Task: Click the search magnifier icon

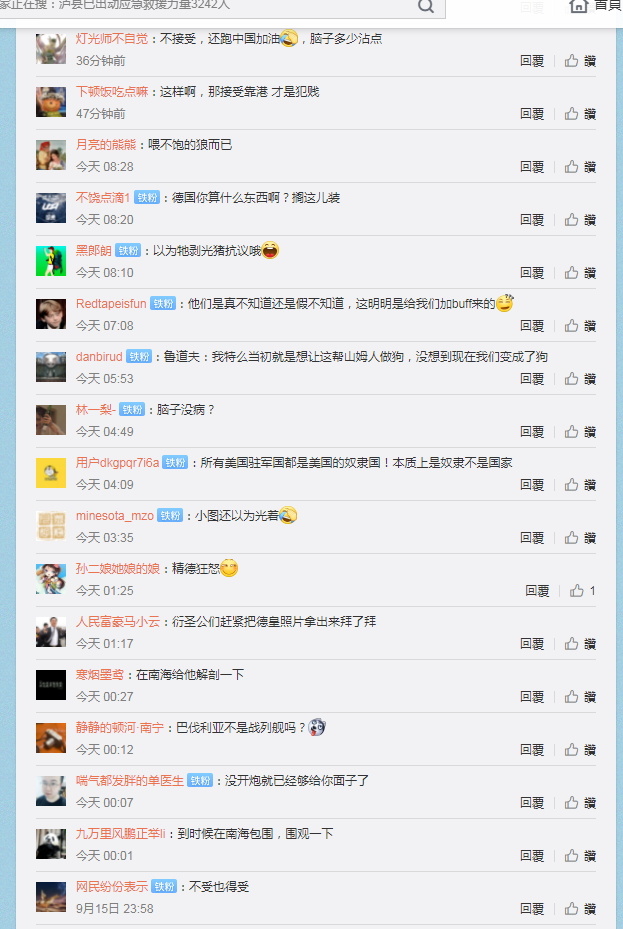Action: coord(426,7)
